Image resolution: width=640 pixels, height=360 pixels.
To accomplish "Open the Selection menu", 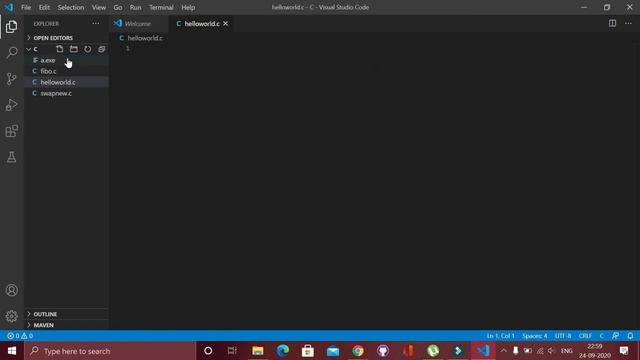I will [71, 7].
